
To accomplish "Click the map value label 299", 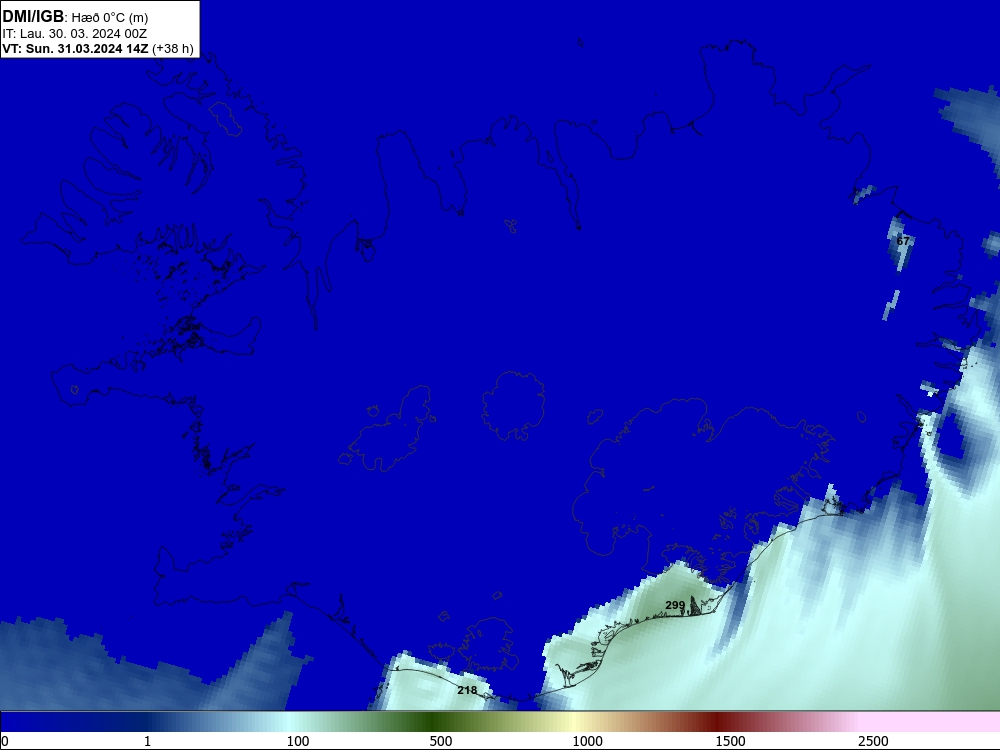I will coord(675,605).
